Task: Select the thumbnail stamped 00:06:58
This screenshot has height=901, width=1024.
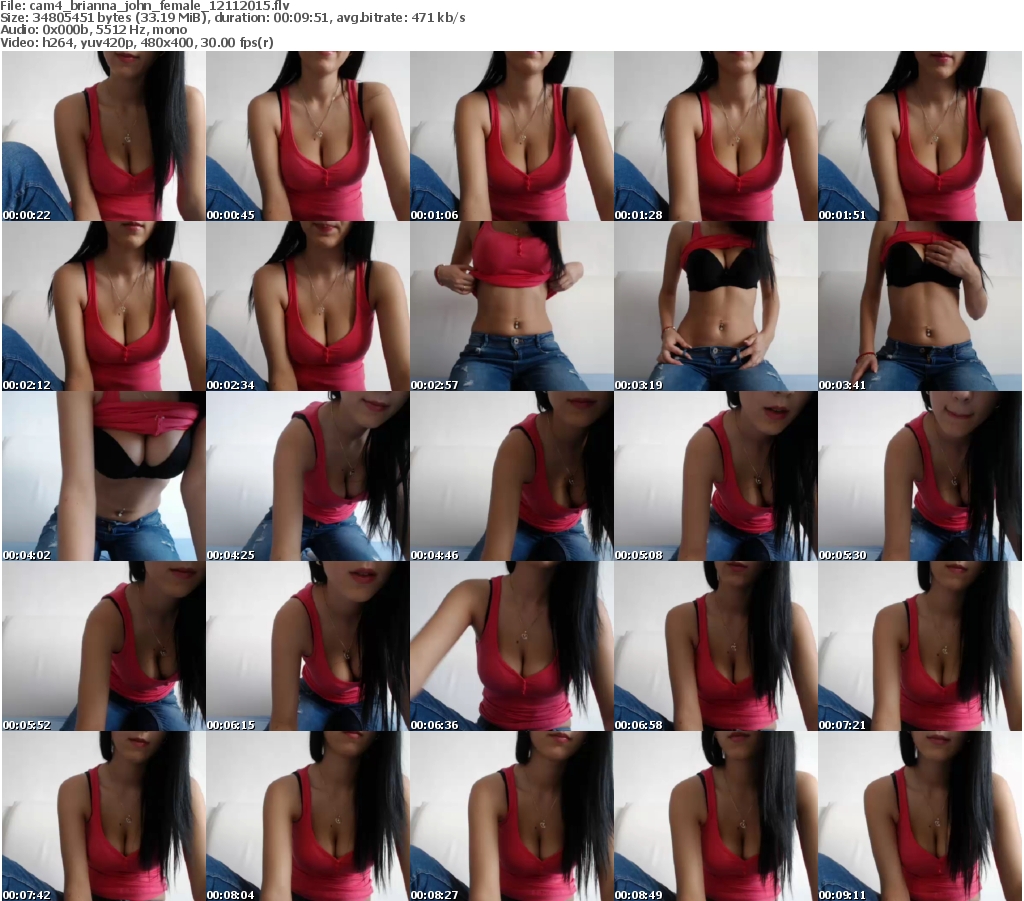Action: pos(715,646)
